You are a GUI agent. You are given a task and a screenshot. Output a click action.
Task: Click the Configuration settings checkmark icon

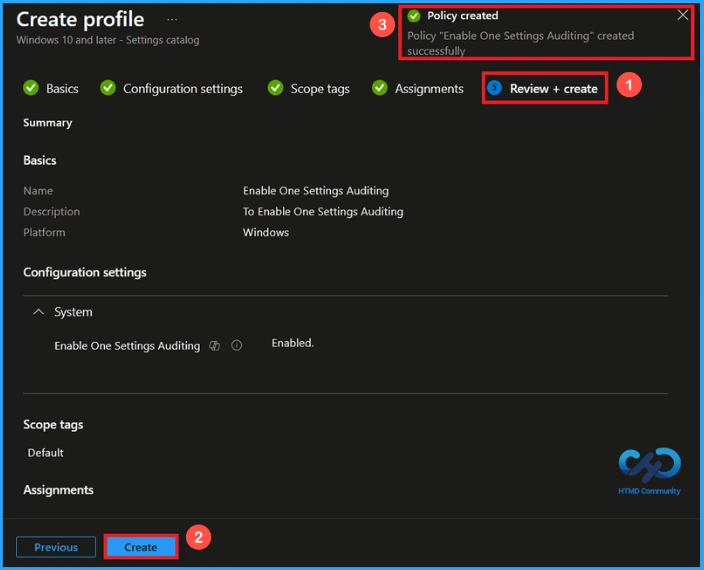click(108, 88)
